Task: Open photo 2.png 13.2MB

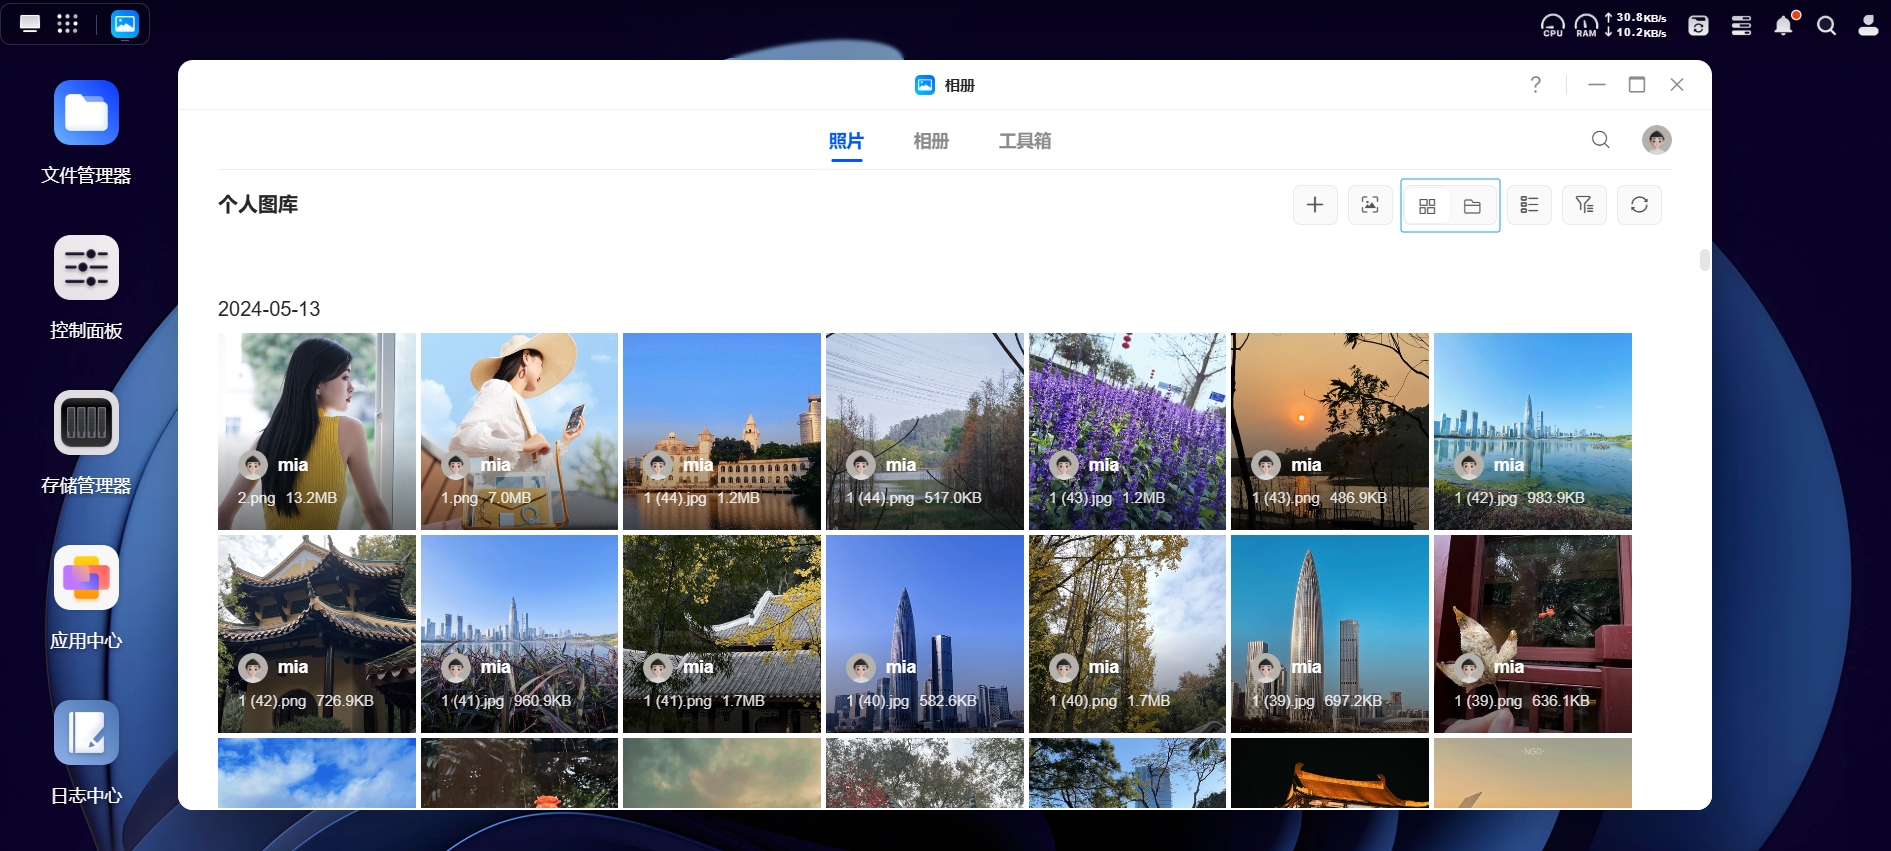Action: pos(317,431)
